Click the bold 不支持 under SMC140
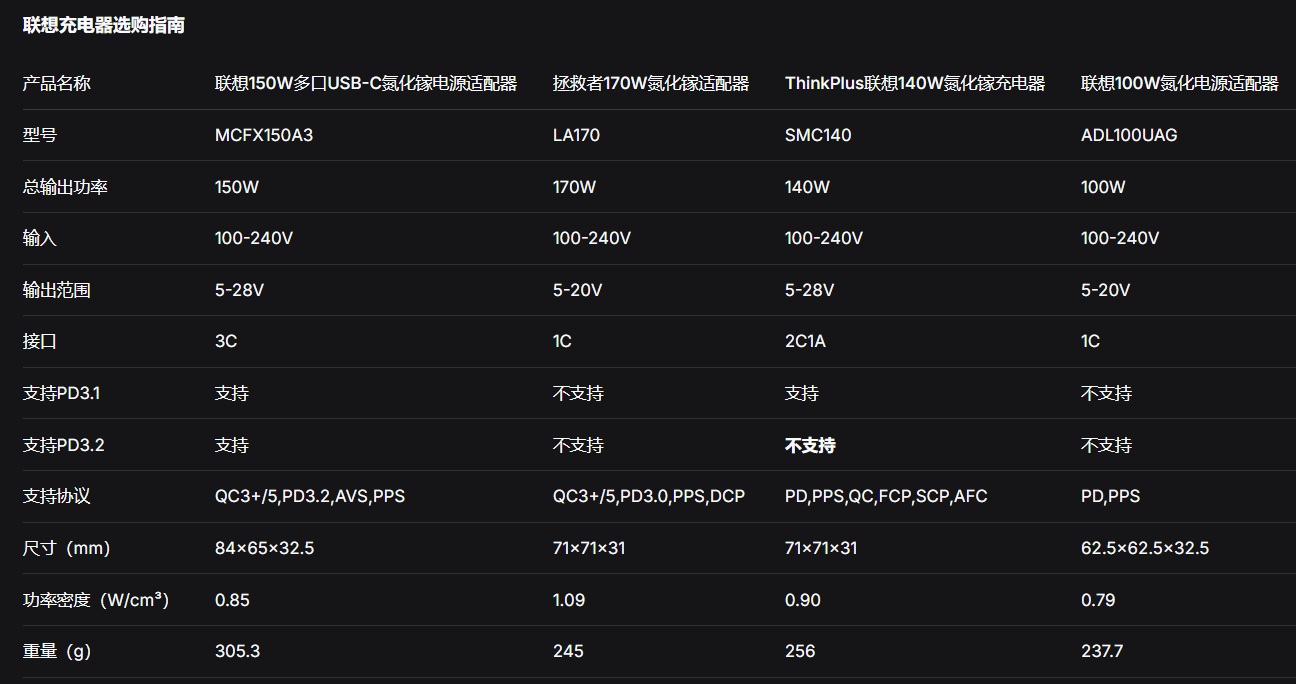This screenshot has width=1296, height=684. pyautogui.click(x=810, y=445)
